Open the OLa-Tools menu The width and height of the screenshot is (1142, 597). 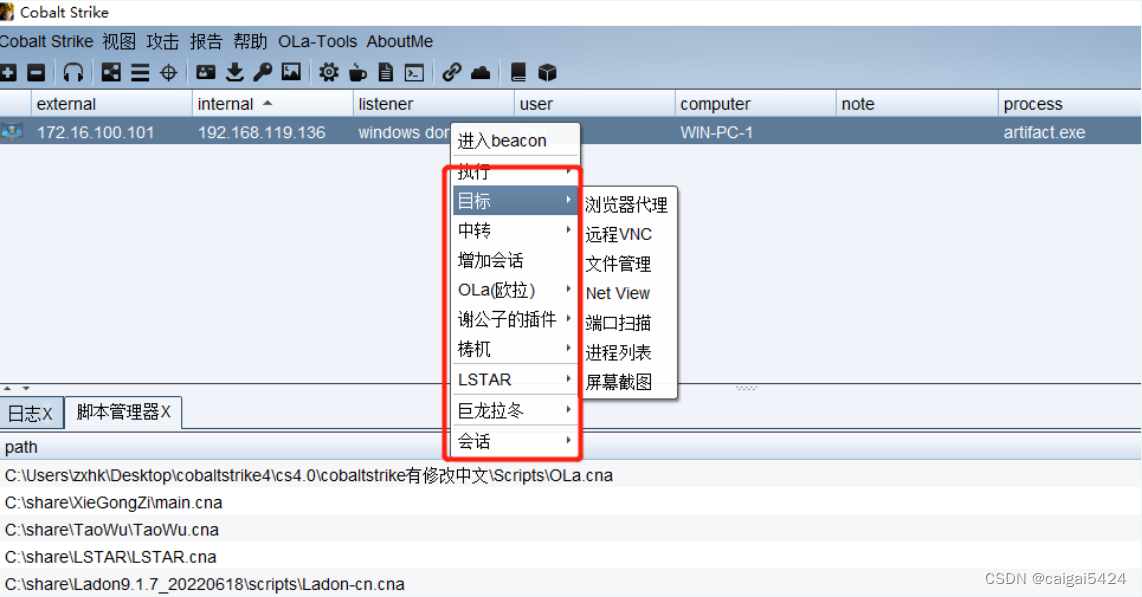[x=318, y=41]
